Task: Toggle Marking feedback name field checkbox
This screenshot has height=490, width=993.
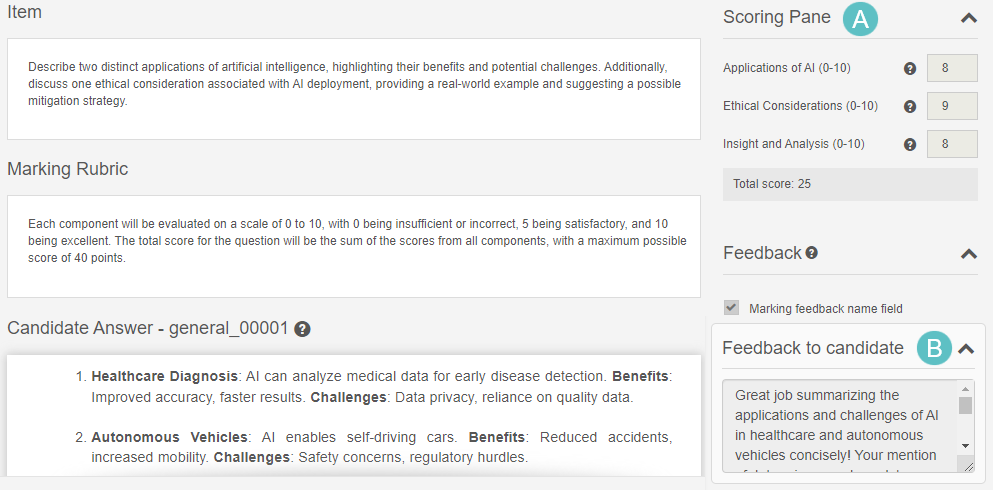Action: [732, 308]
